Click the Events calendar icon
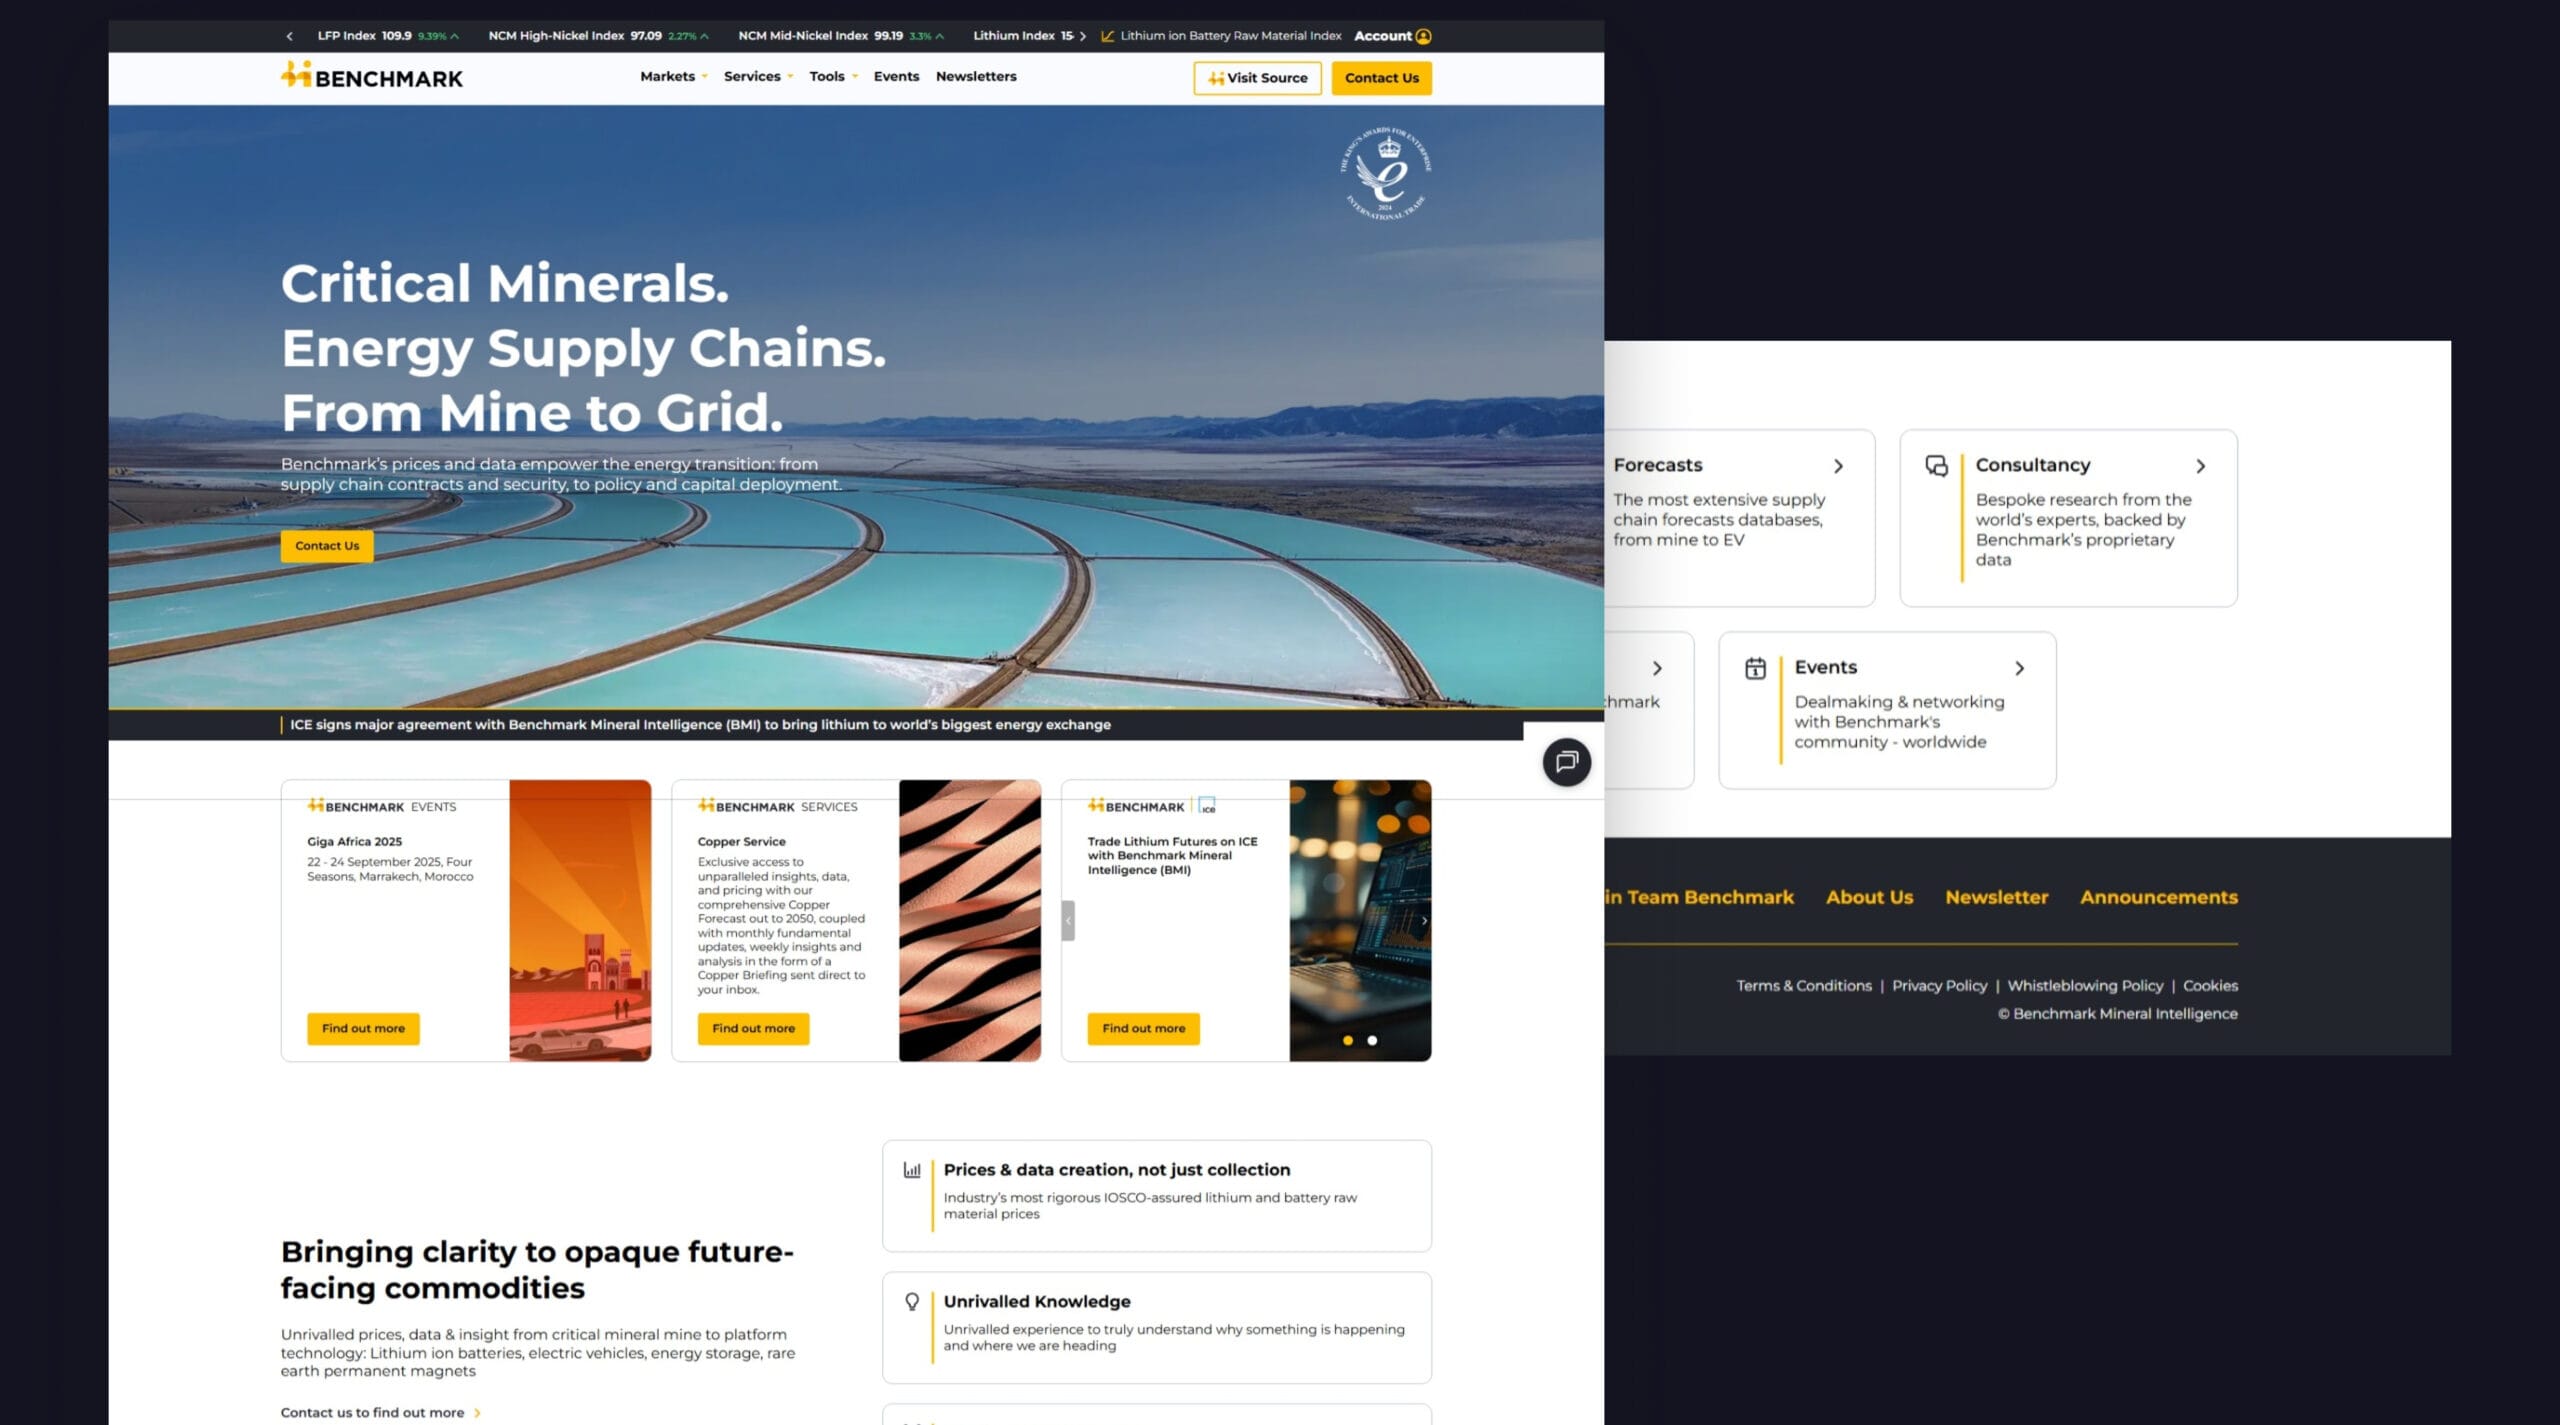Screen dimensions: 2560x1425 click(1755, 668)
